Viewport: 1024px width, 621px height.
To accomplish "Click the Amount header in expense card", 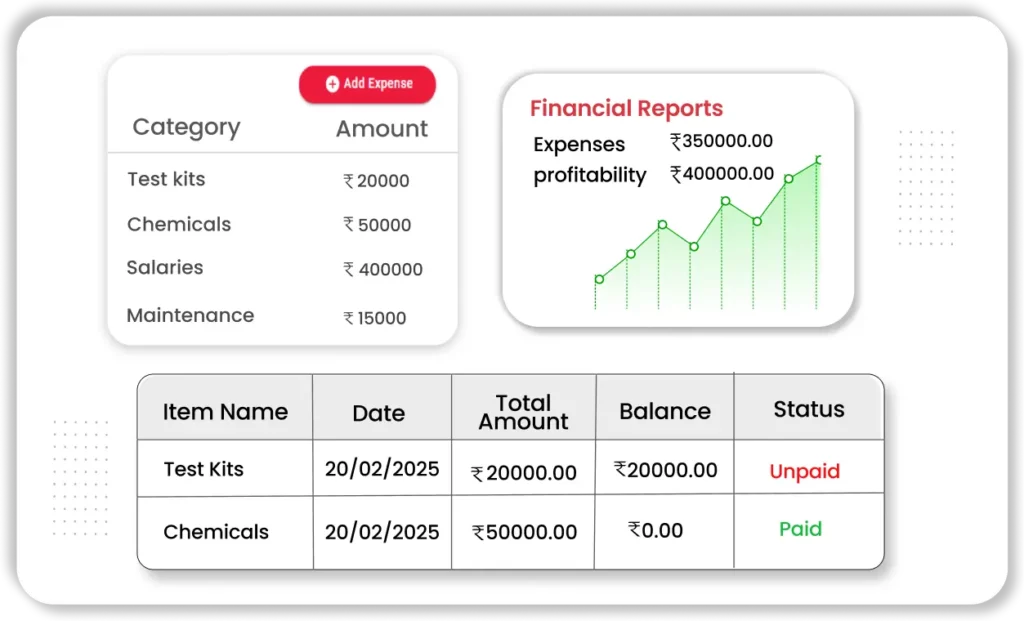I will coord(381,129).
